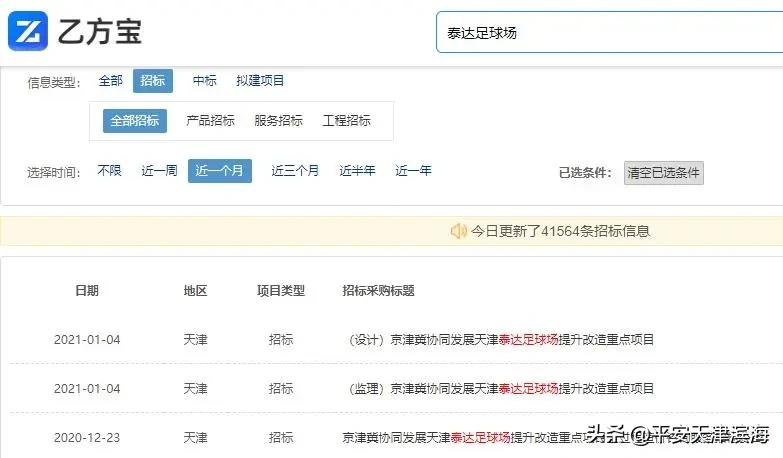
Task: Click the 已选条件 label
Action: pyautogui.click(x=585, y=173)
